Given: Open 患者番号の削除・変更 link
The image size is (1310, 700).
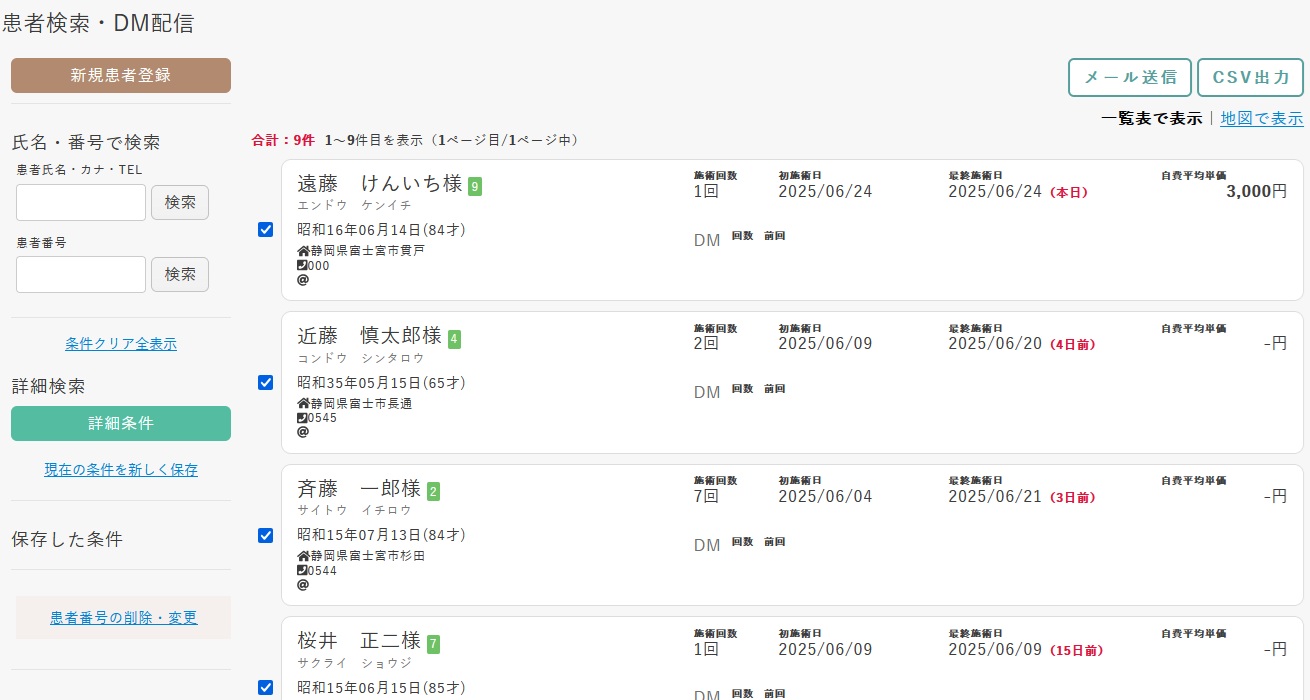Looking at the screenshot, I should [x=124, y=618].
